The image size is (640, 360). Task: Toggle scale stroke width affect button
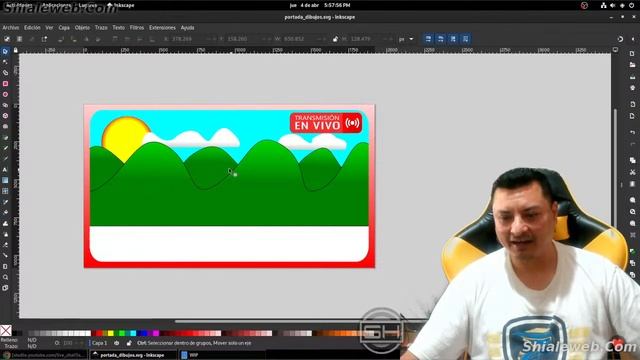point(428,39)
